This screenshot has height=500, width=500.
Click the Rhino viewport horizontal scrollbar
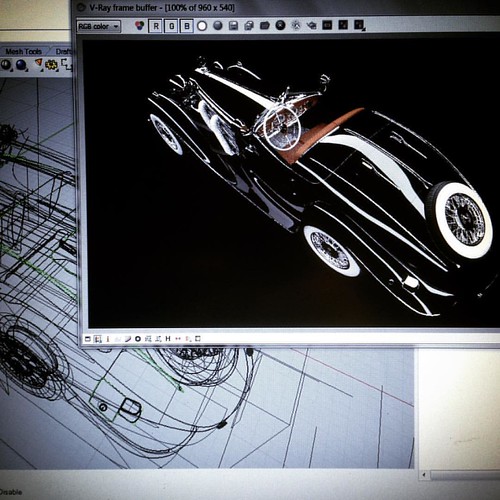tap(460, 474)
